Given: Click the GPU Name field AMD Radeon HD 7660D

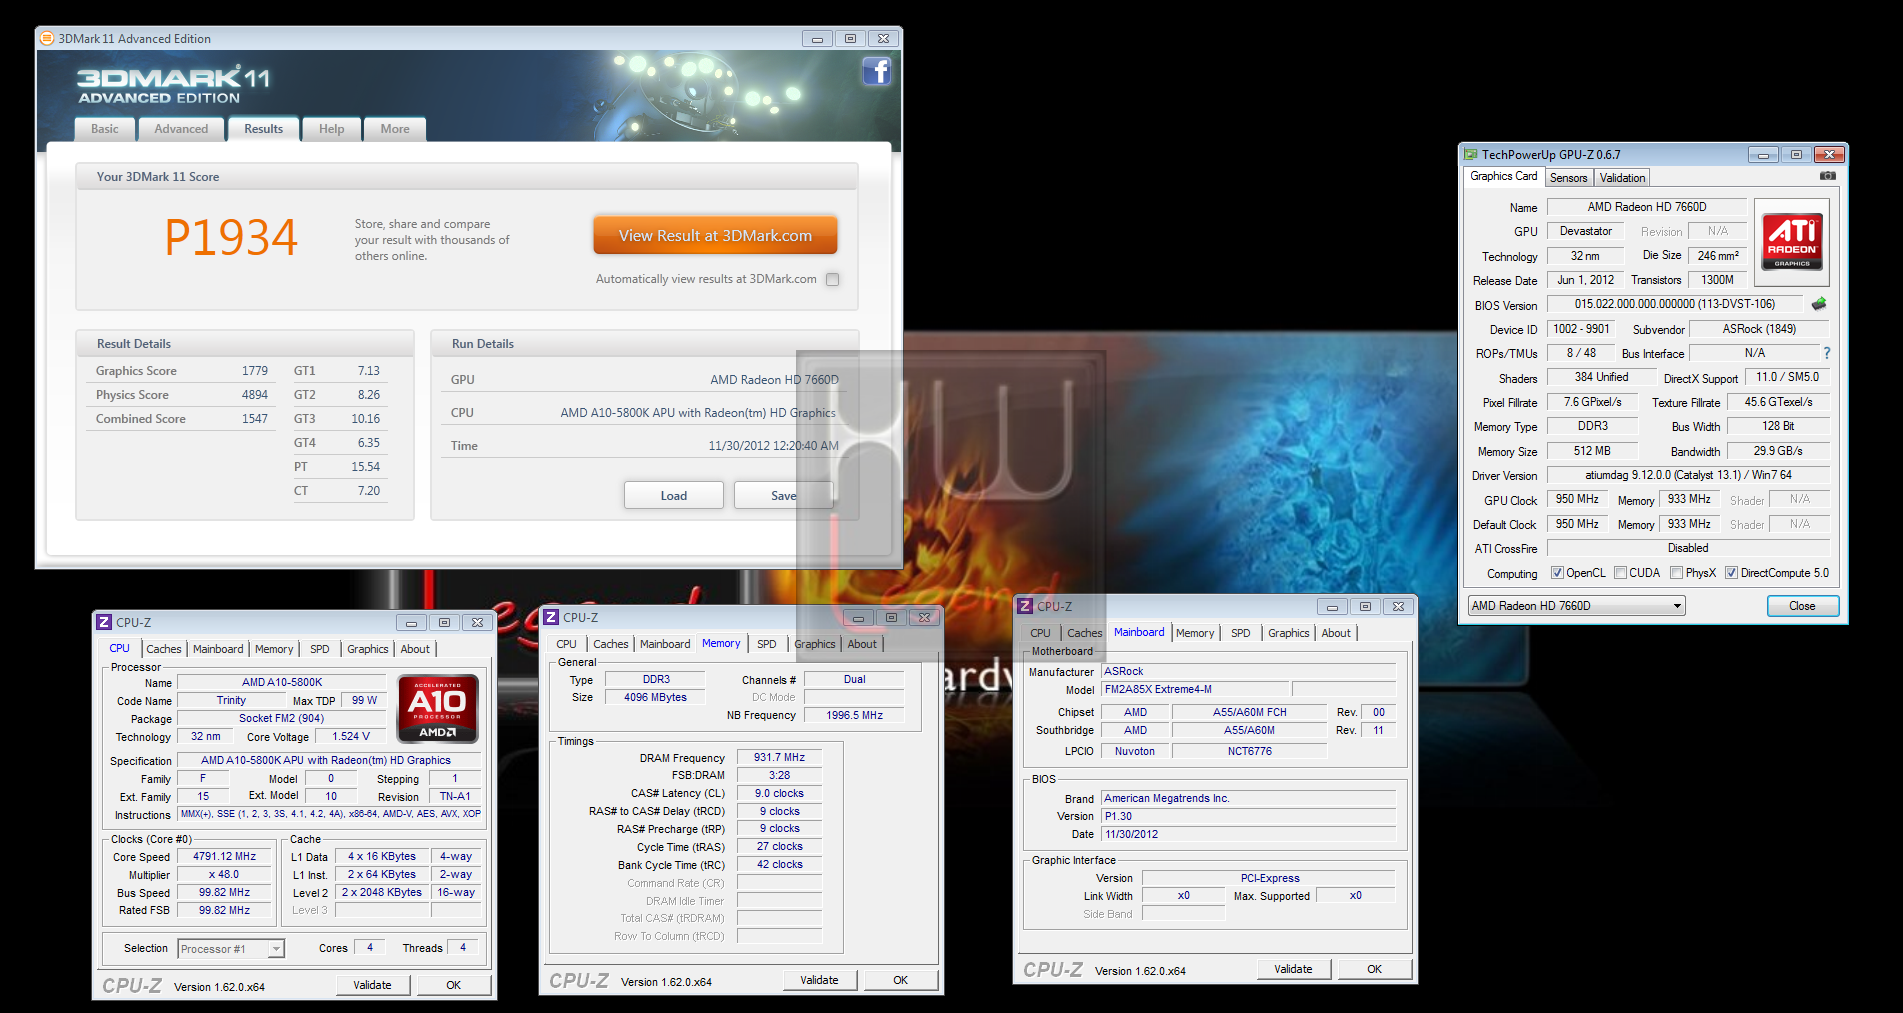Looking at the screenshot, I should 1647,207.
